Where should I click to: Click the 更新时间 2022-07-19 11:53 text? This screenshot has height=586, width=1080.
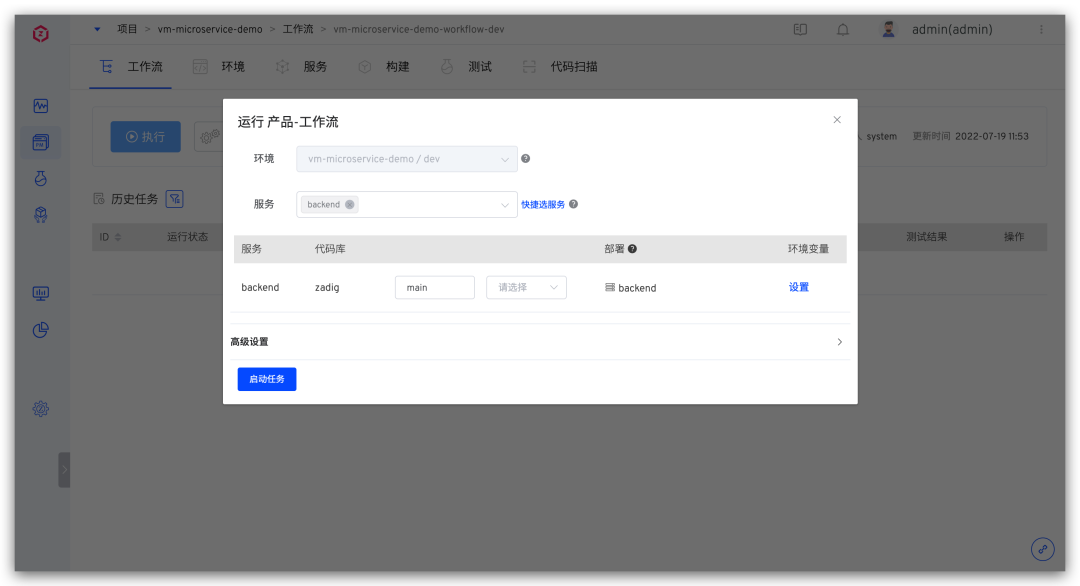click(970, 136)
